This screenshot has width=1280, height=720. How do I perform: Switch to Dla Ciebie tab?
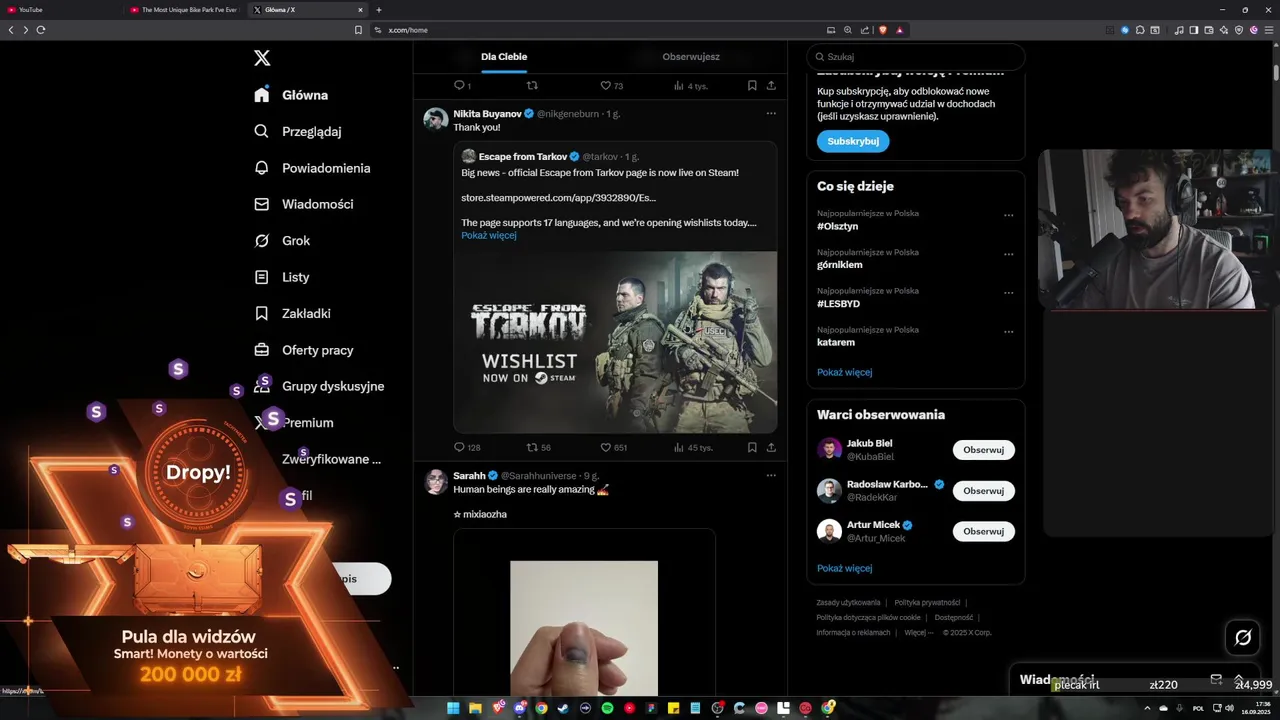click(x=504, y=57)
